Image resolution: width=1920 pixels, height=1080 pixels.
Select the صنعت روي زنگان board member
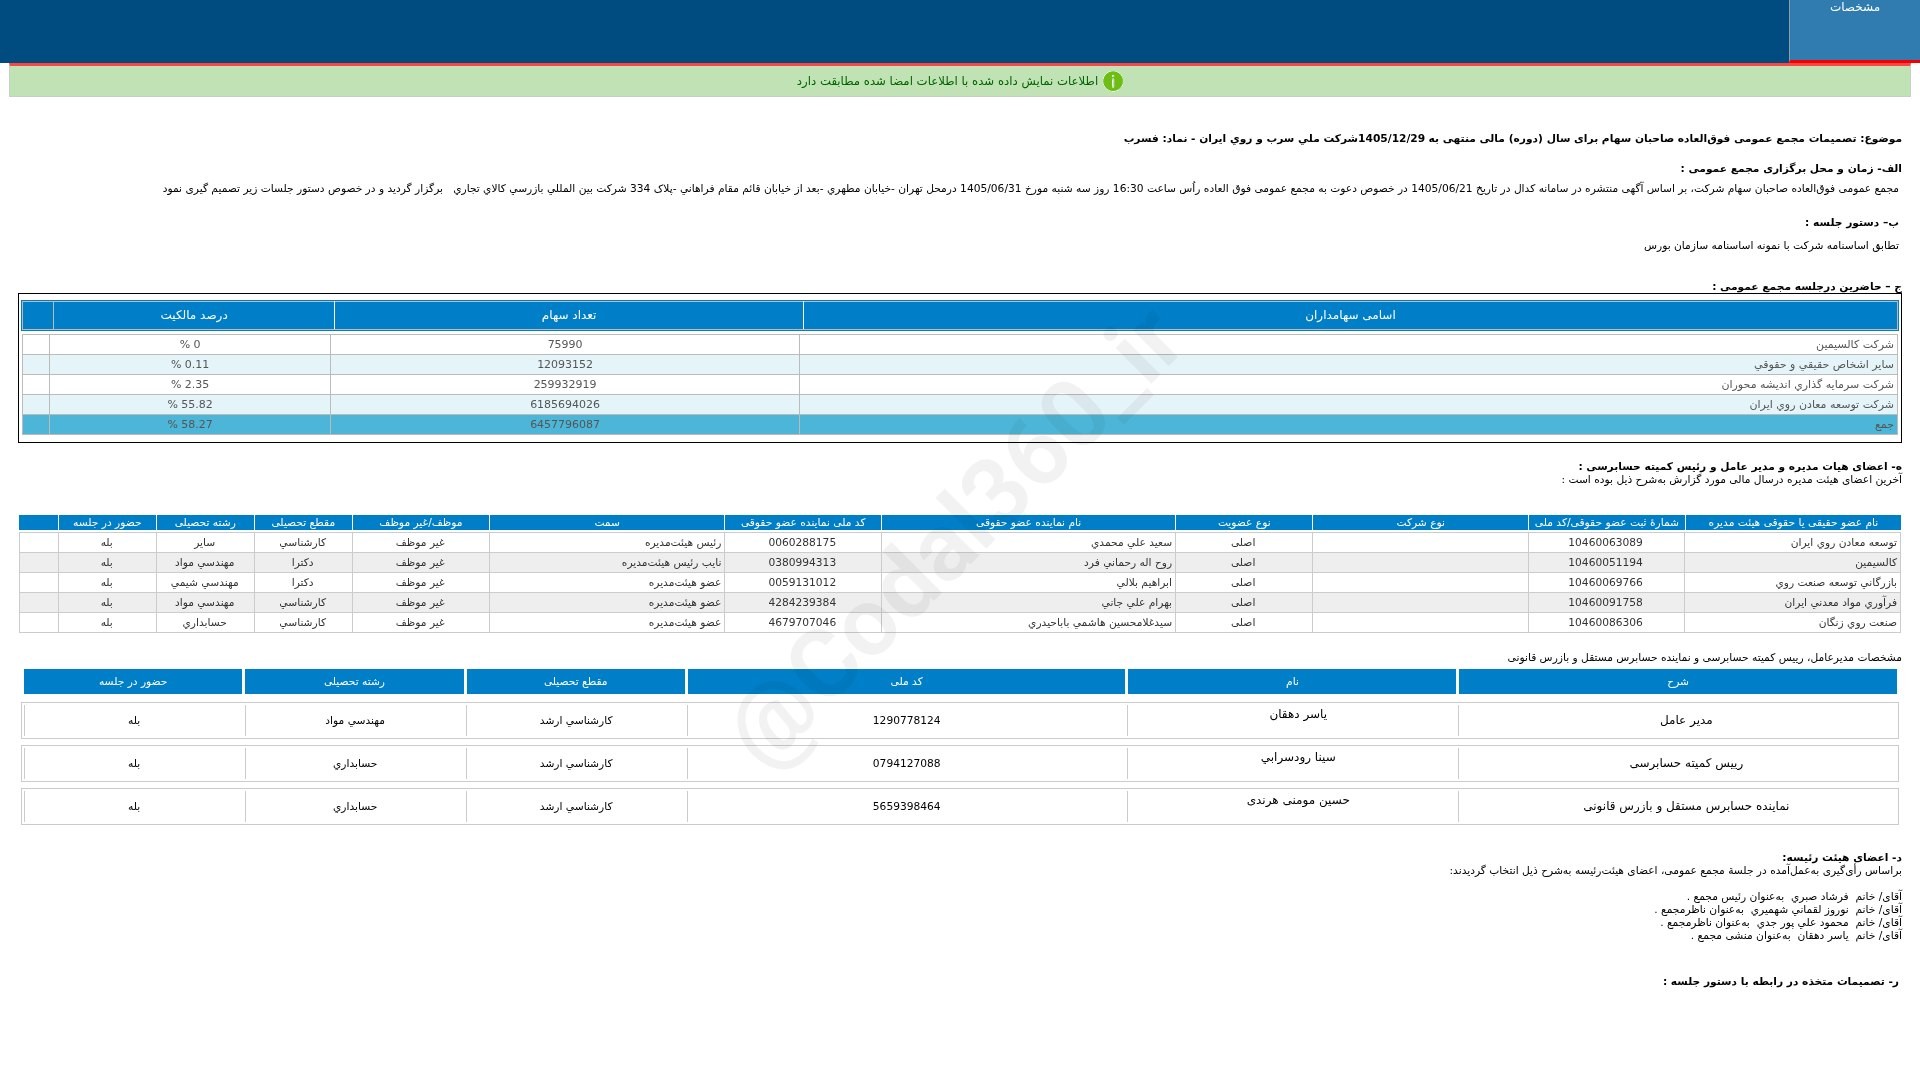[x=1857, y=623]
